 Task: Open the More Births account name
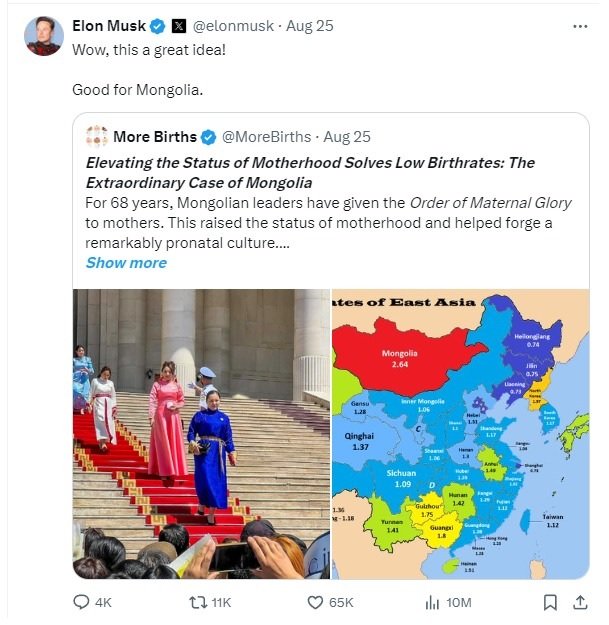coord(155,136)
